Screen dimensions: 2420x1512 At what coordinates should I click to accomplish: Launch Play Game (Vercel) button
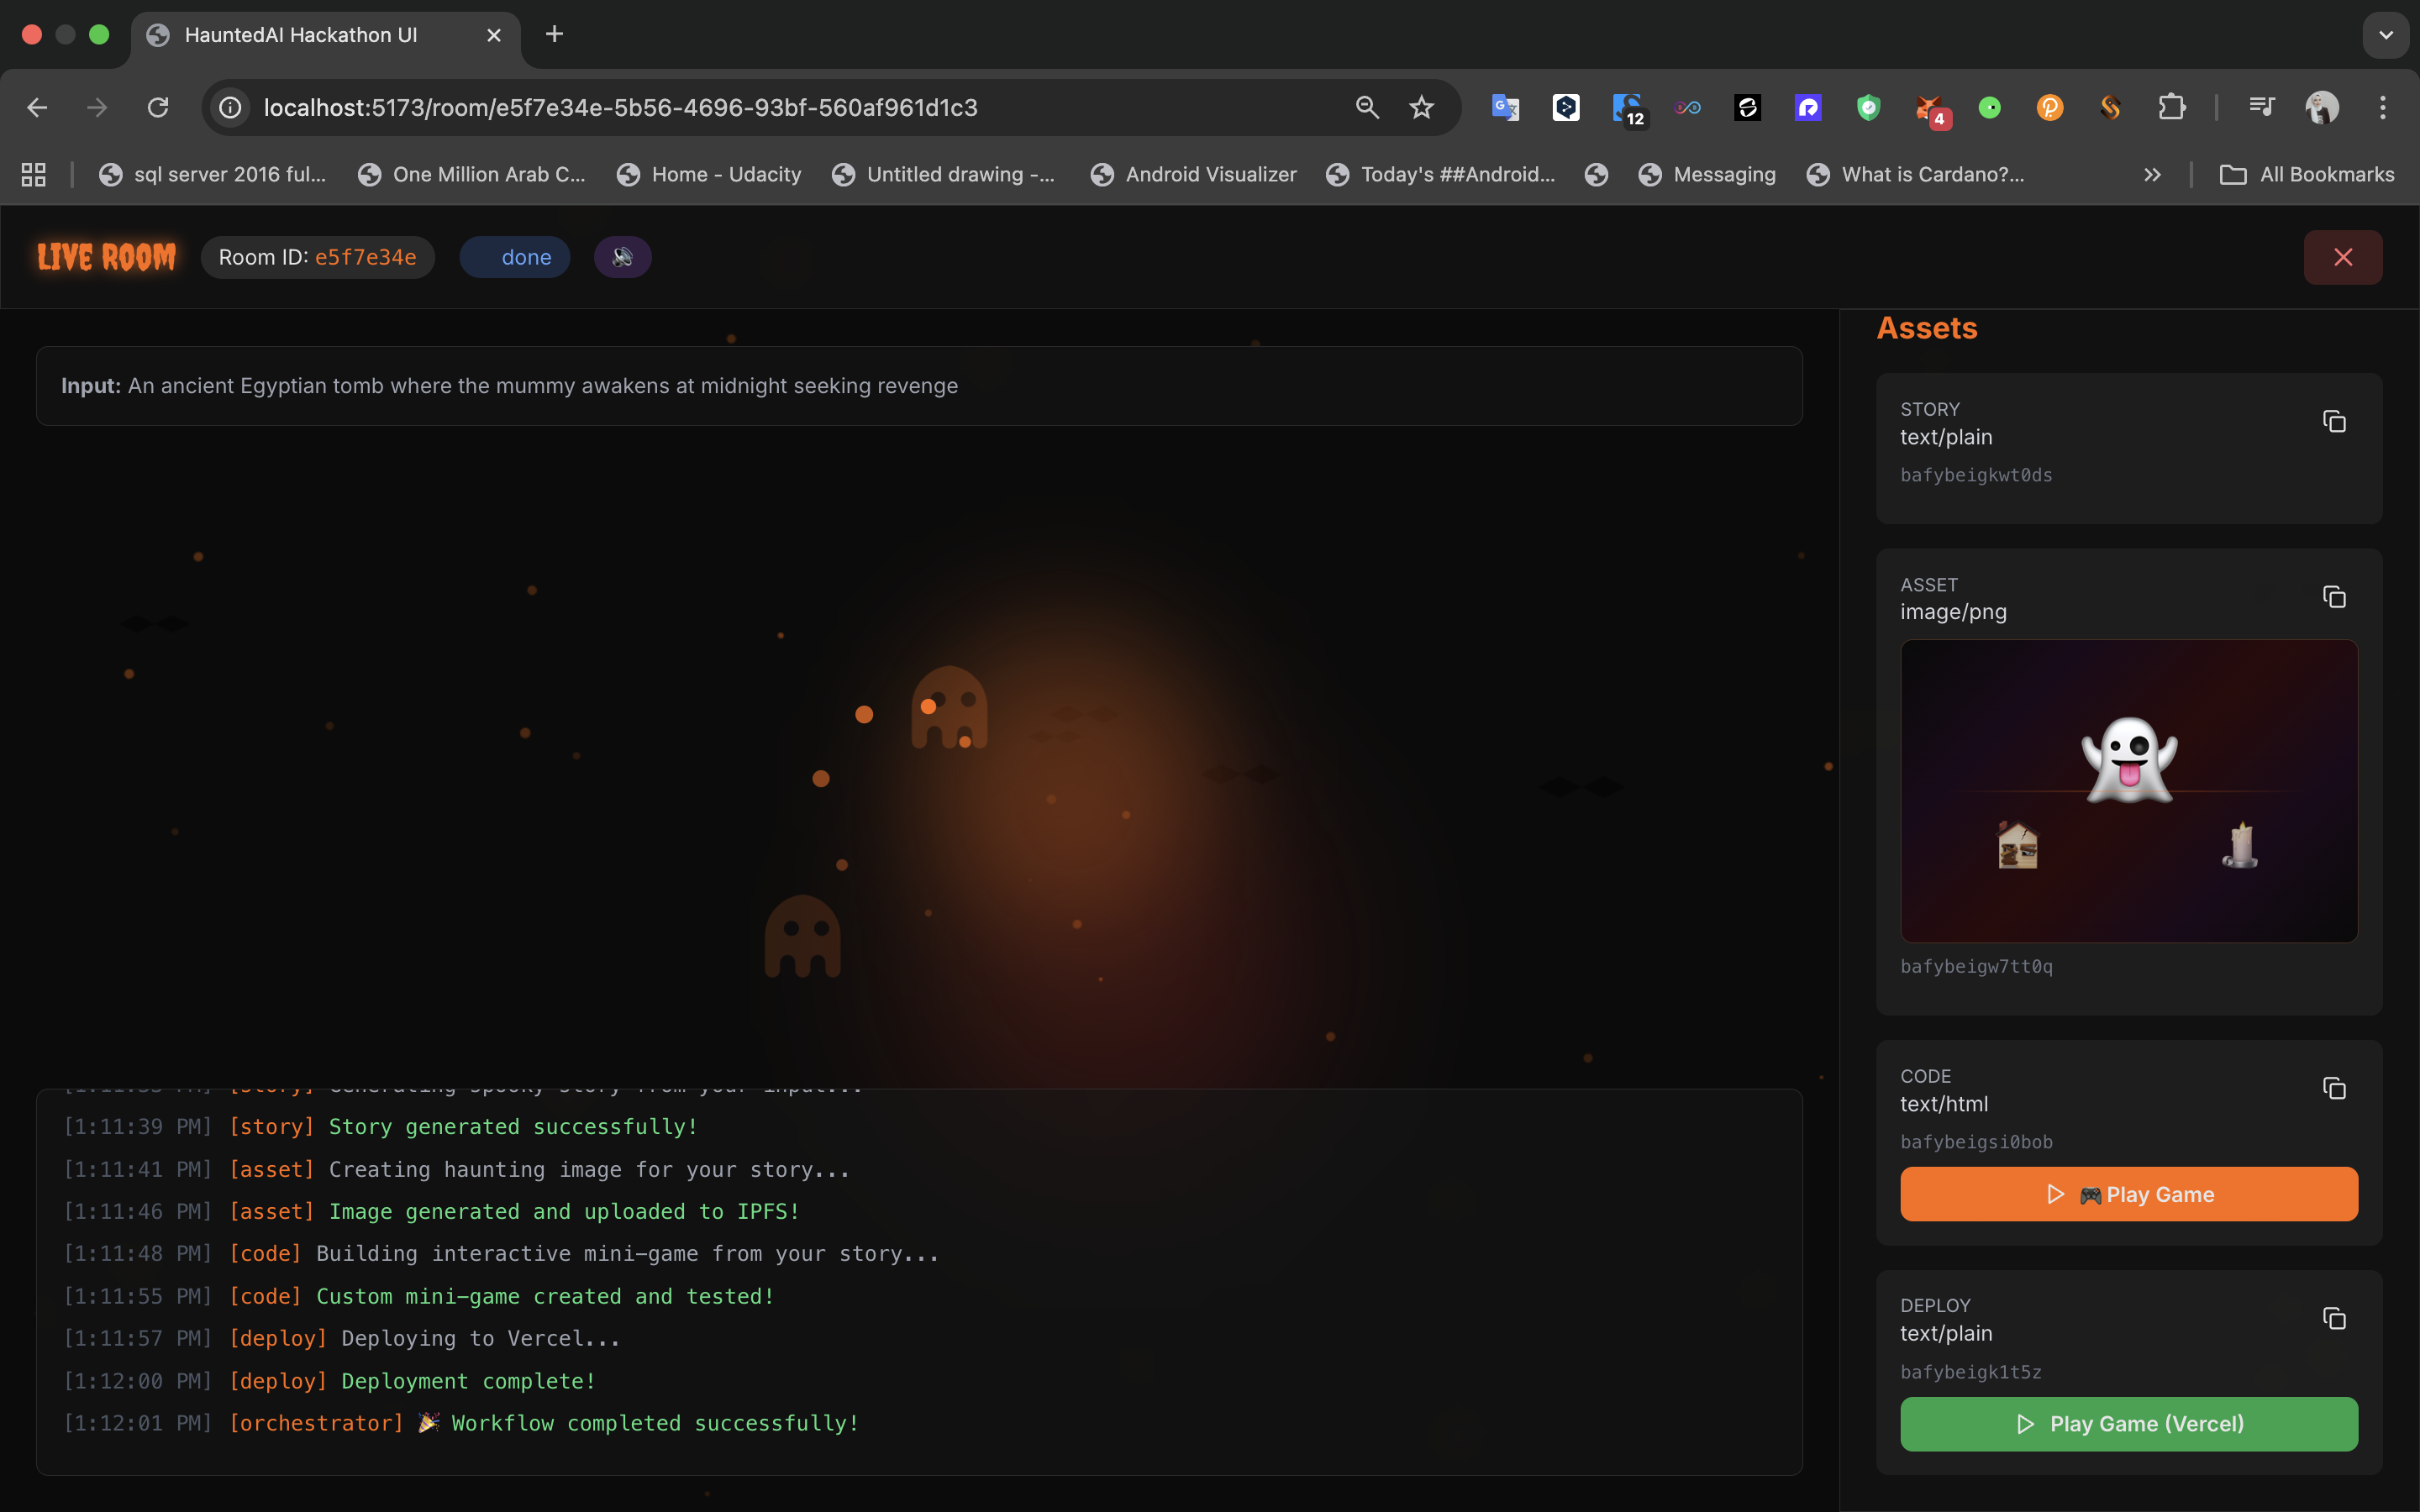(x=2128, y=1423)
